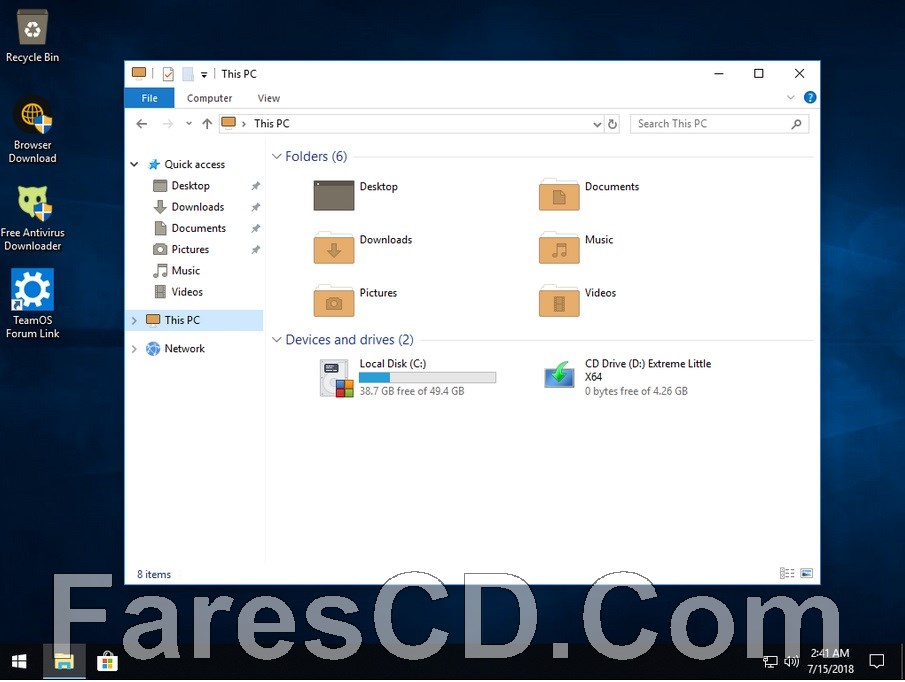Click the search magnifier icon
Image resolution: width=905 pixels, height=682 pixels.
[x=796, y=124]
